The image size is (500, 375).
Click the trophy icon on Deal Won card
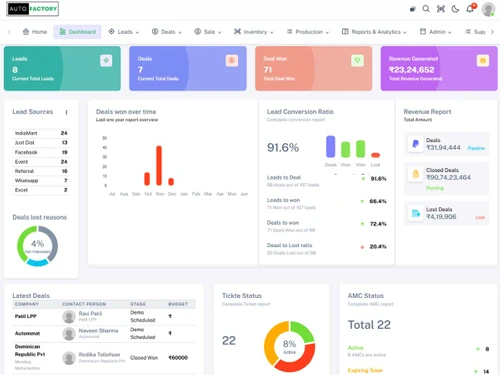click(x=357, y=60)
